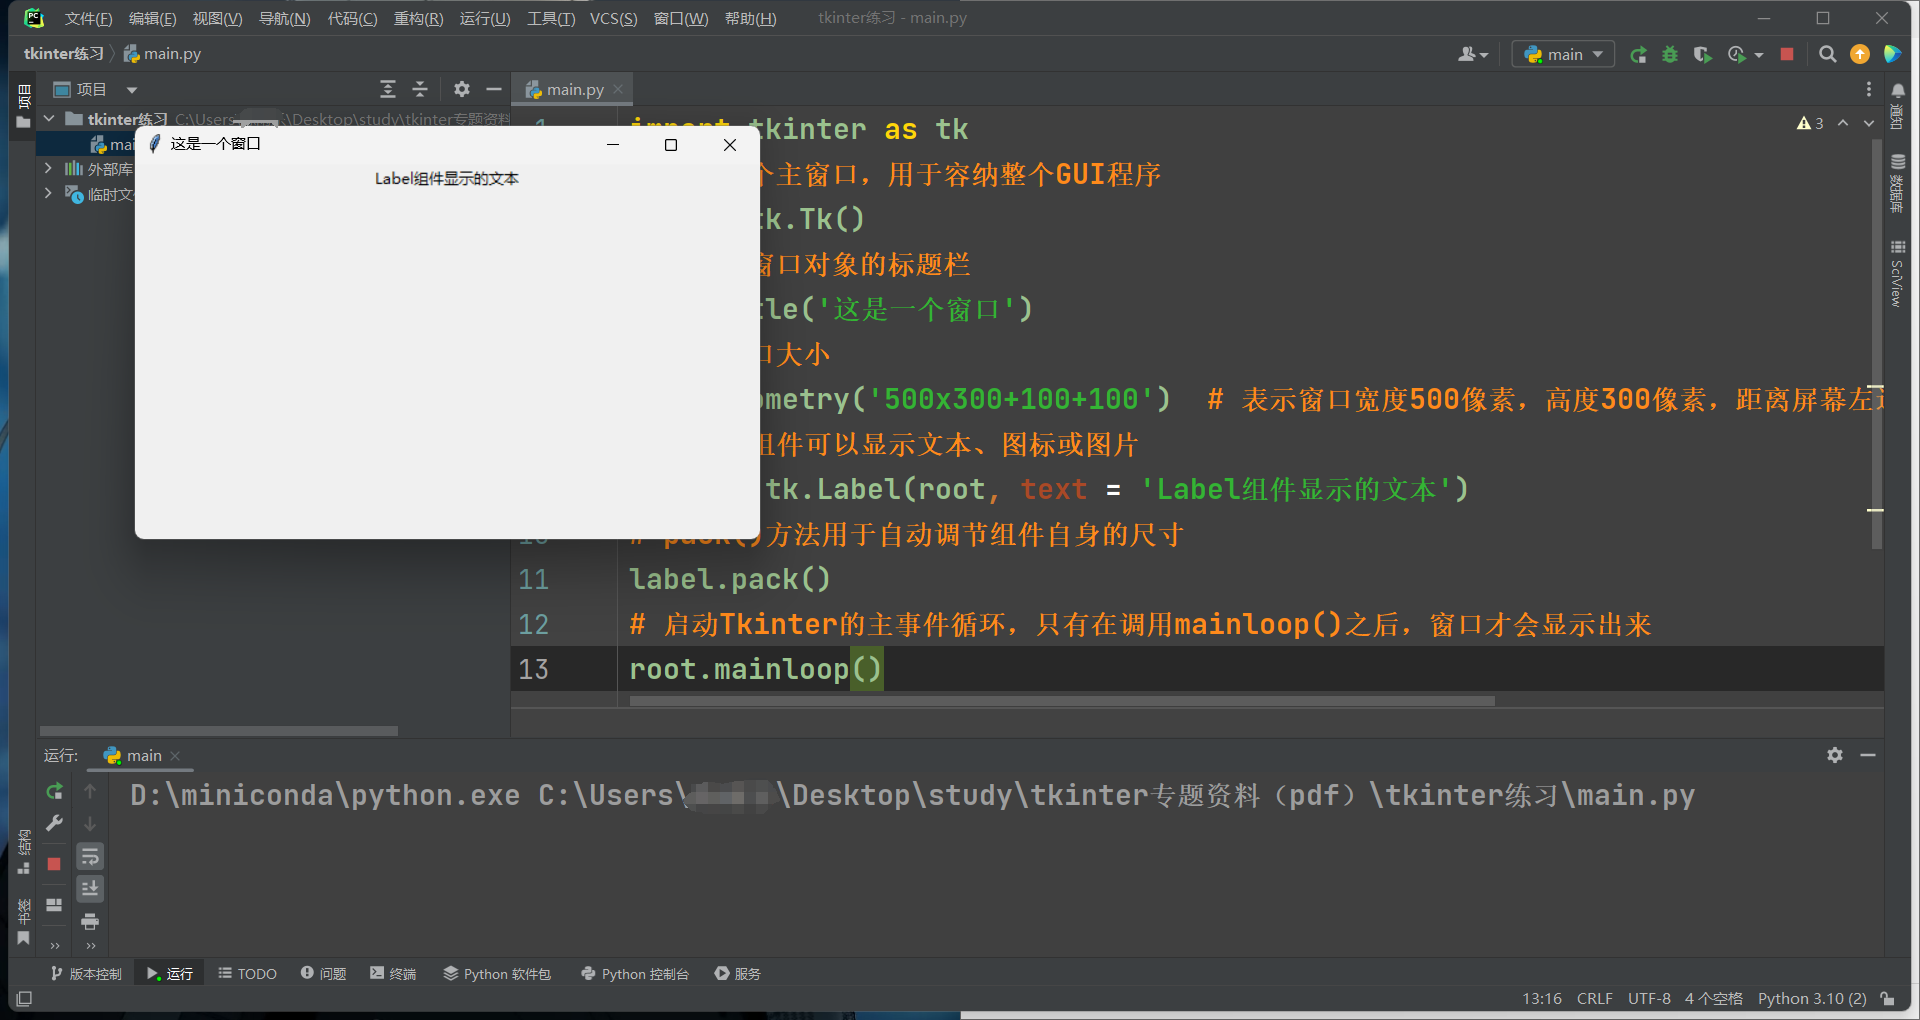Open the Code With Me user dropdown
The height and width of the screenshot is (1020, 1920).
1473,55
